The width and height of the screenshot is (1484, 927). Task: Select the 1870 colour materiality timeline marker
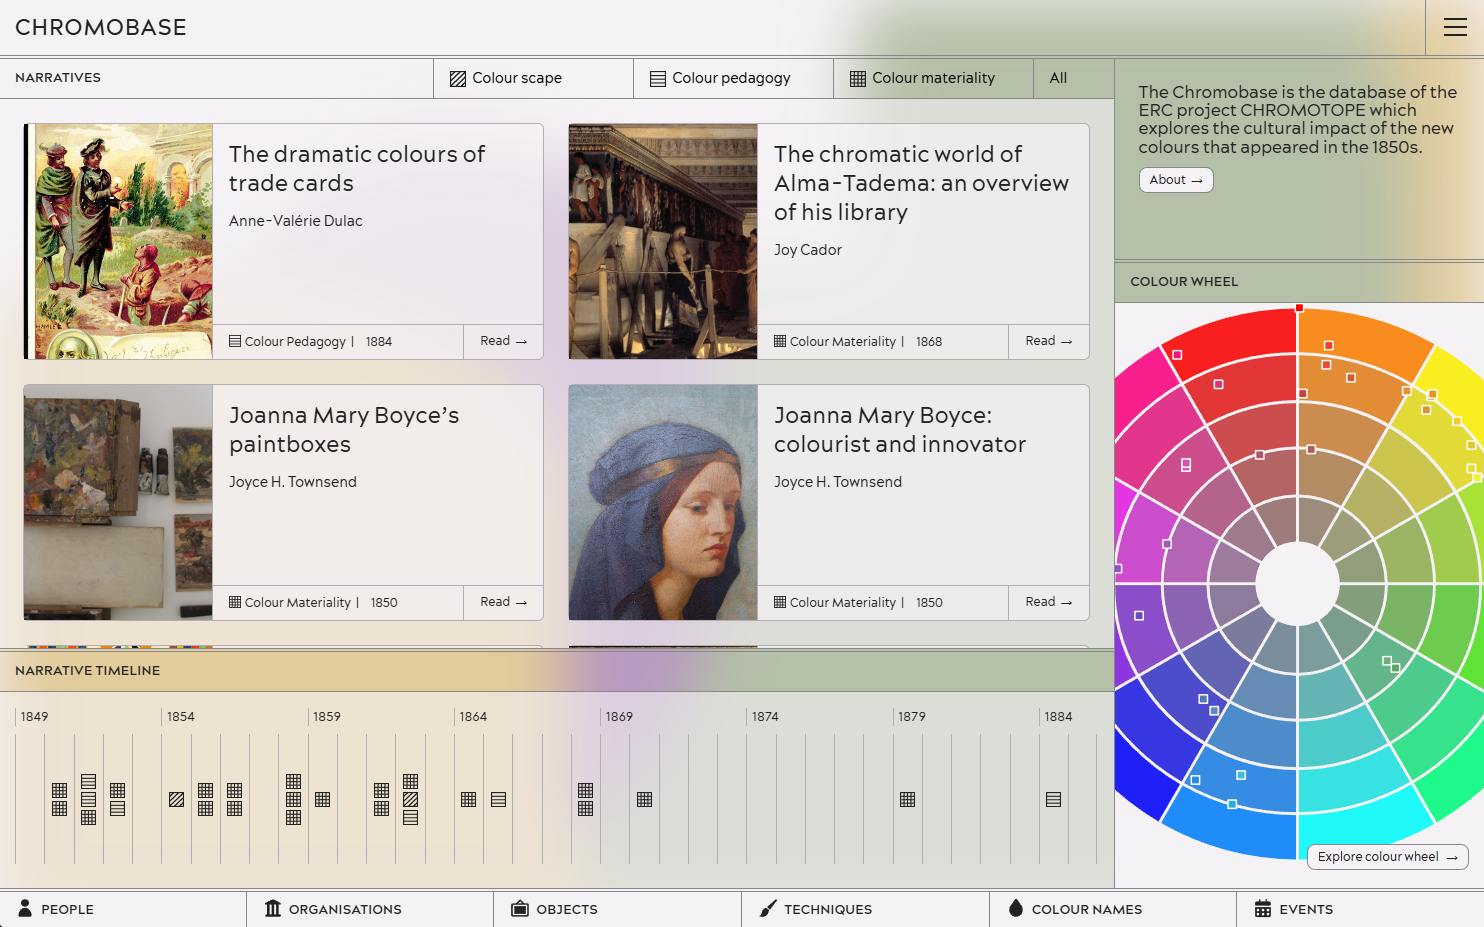click(644, 800)
